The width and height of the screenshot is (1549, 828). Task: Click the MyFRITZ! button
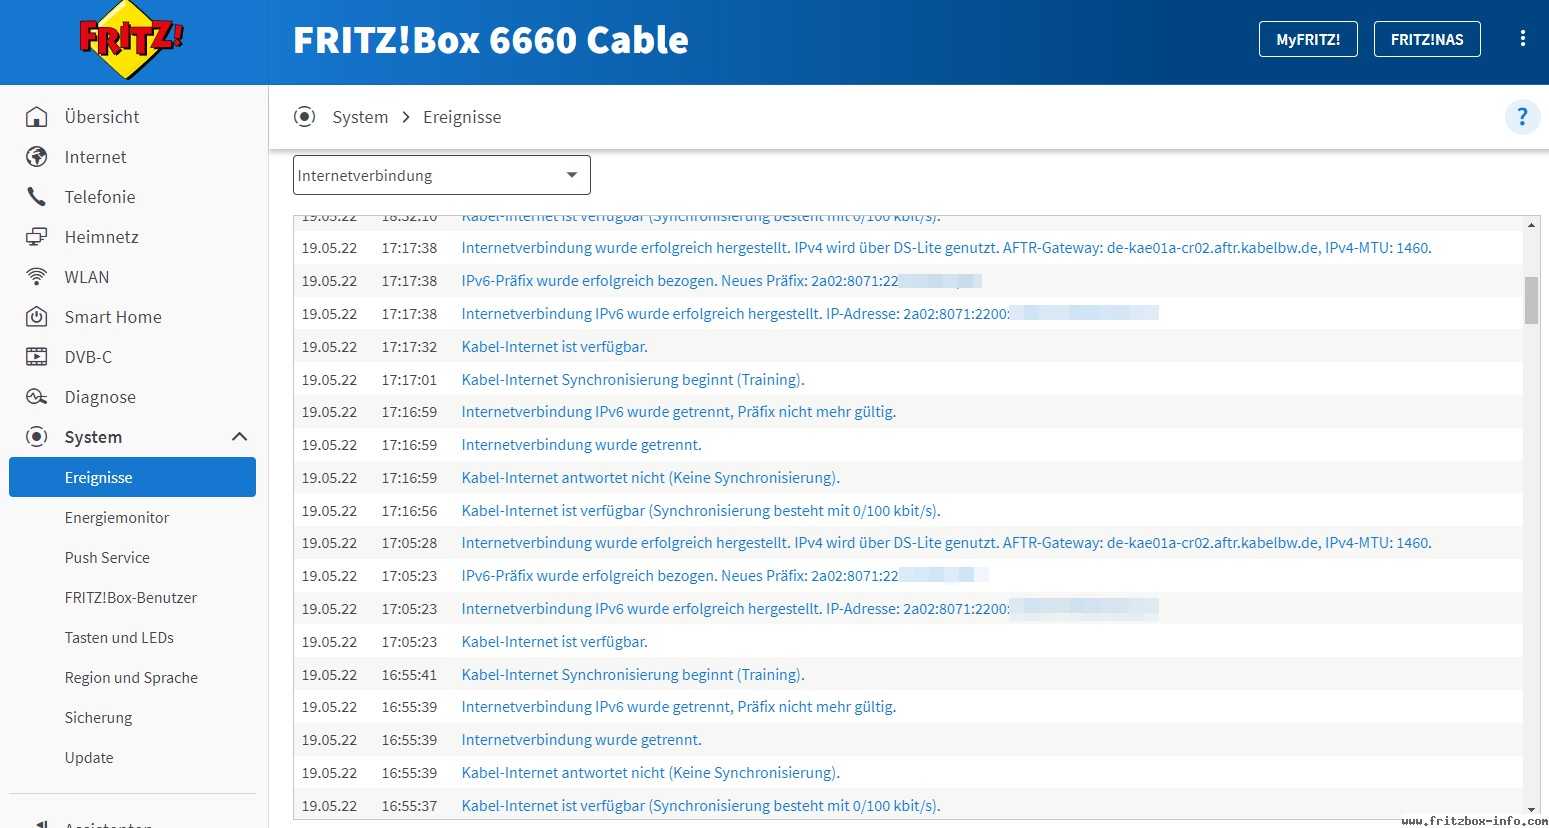[1308, 39]
